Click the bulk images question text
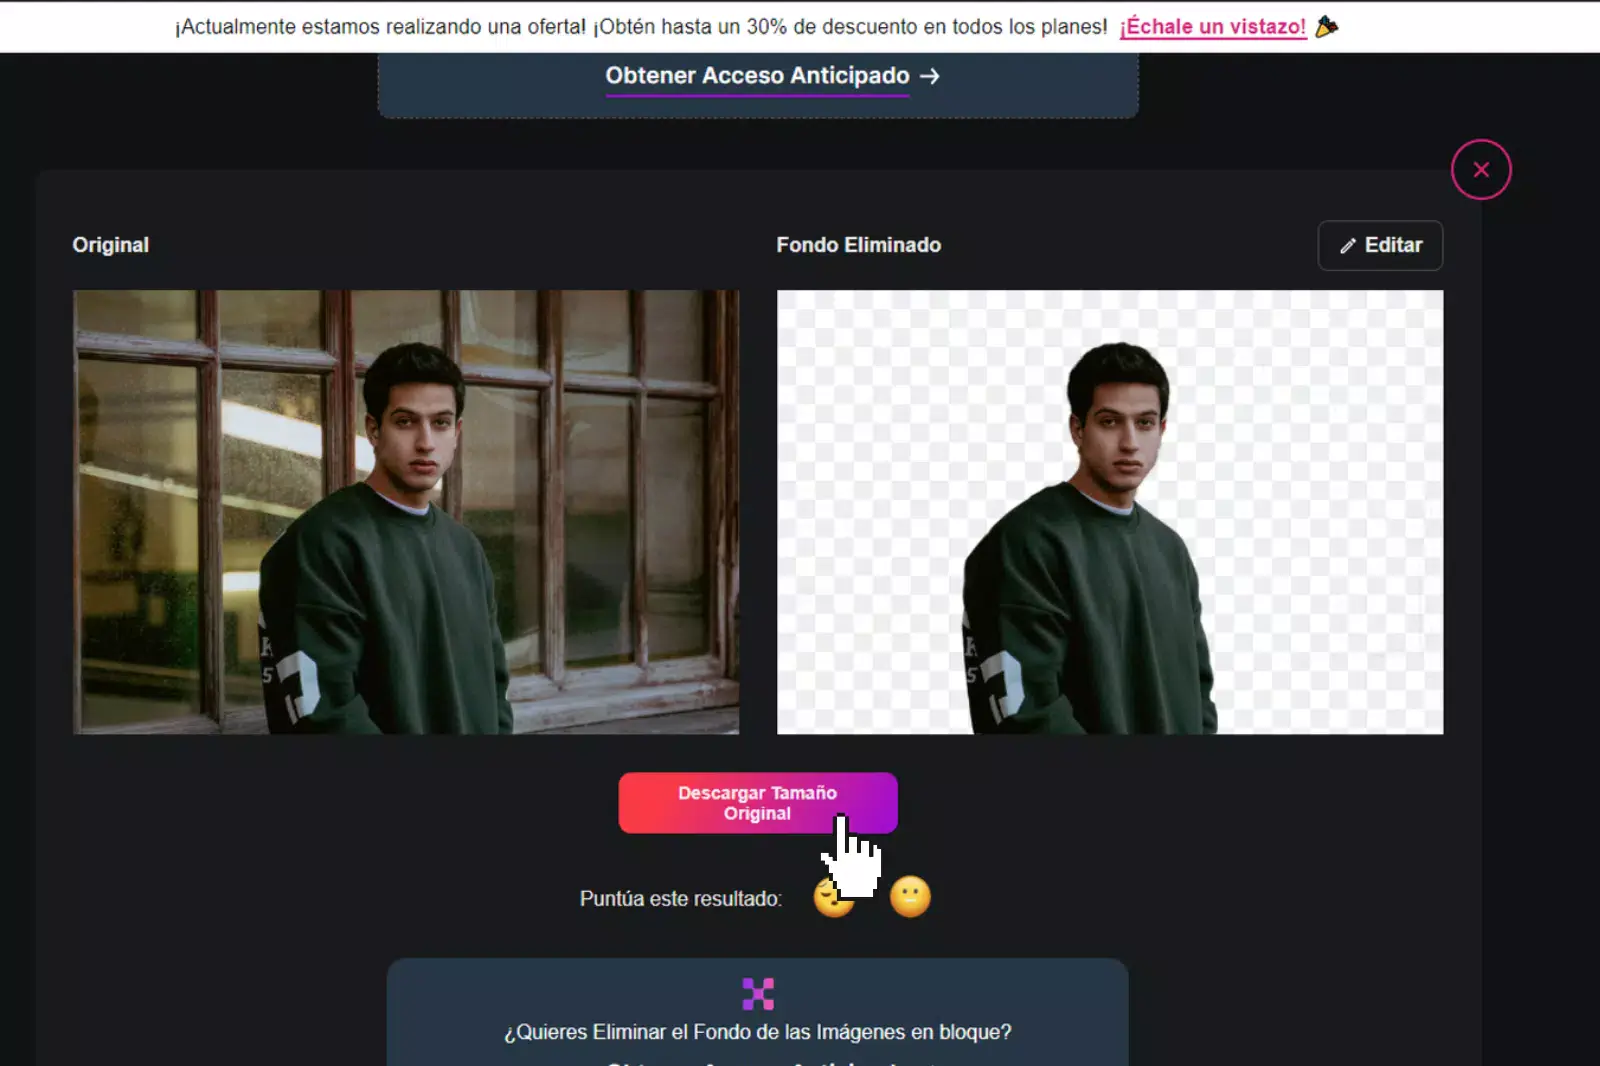Viewport: 1600px width, 1066px height. (x=757, y=1031)
